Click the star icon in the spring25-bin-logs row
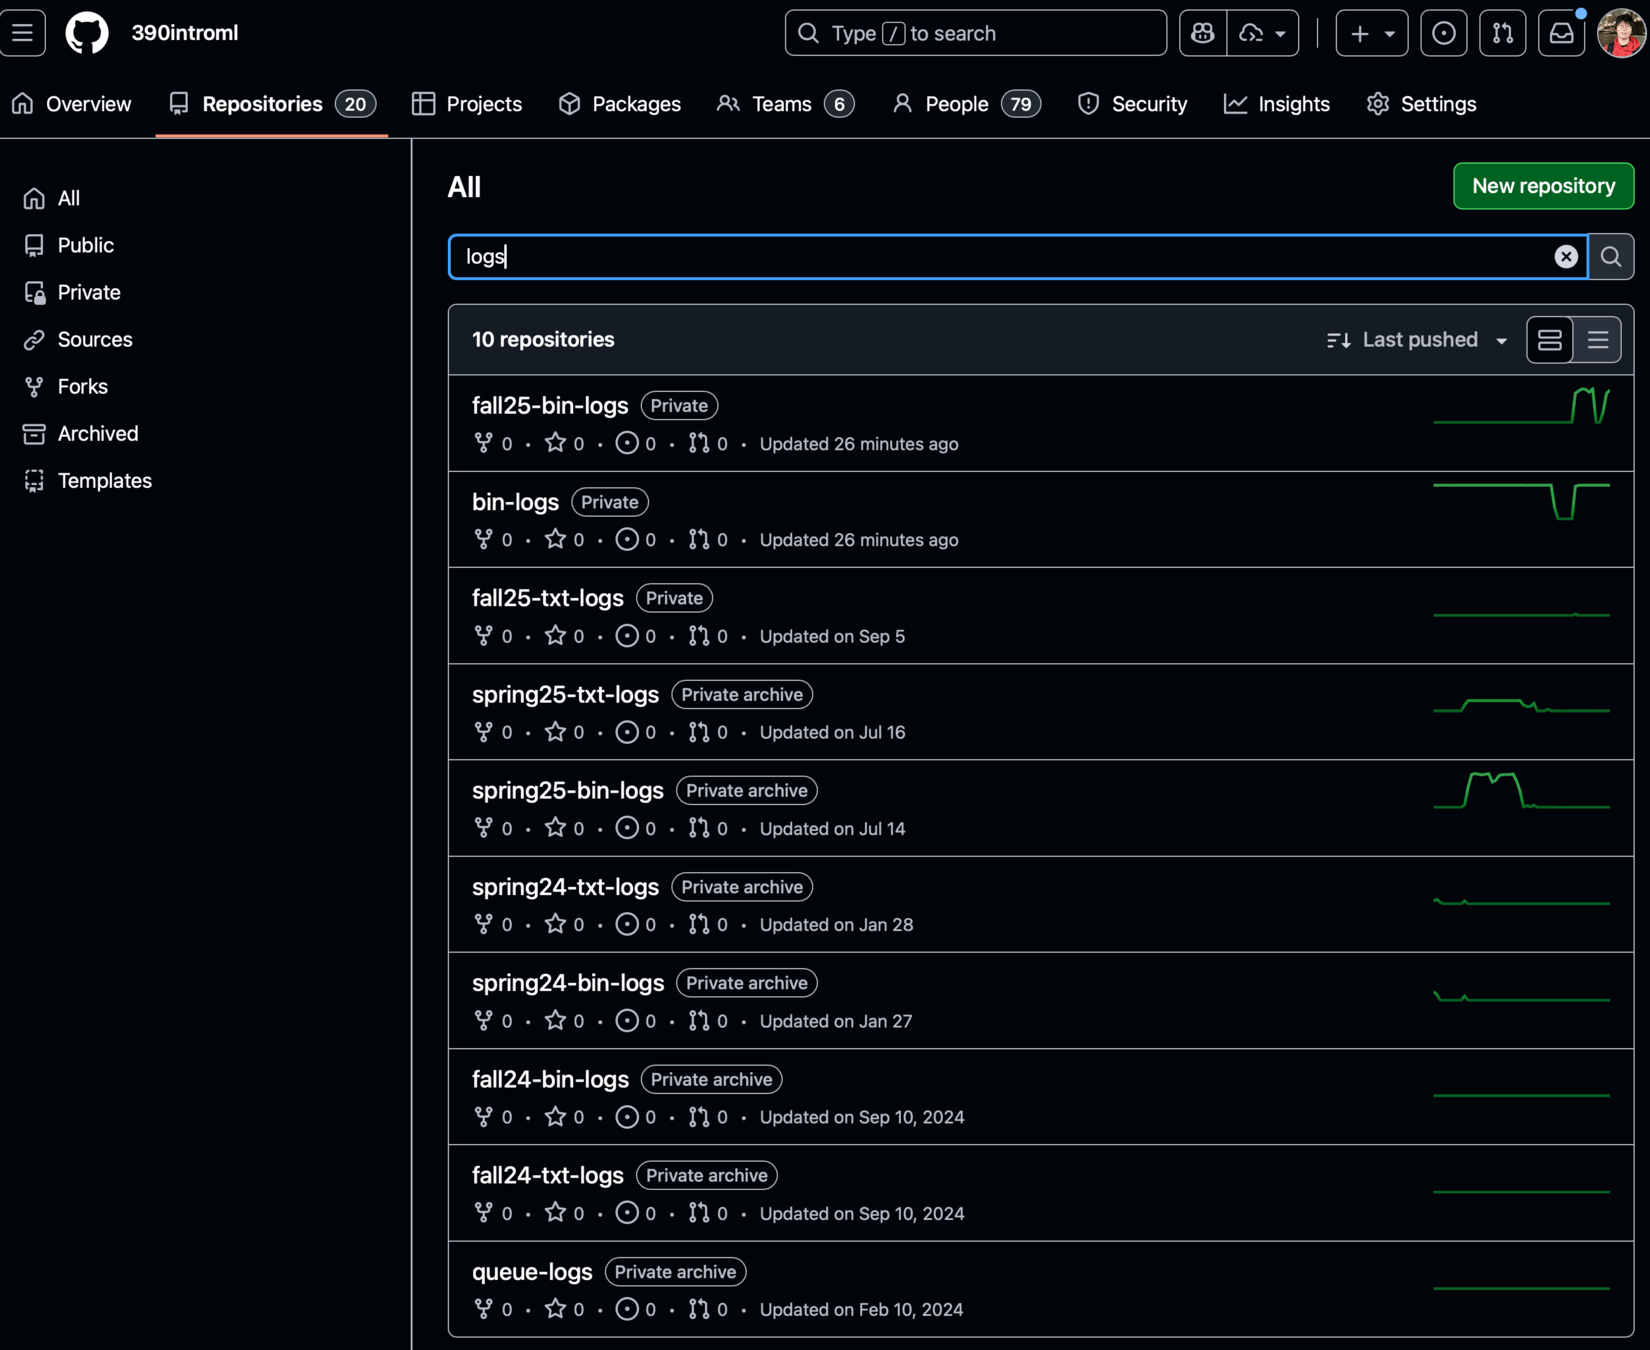This screenshot has width=1650, height=1350. tap(556, 828)
